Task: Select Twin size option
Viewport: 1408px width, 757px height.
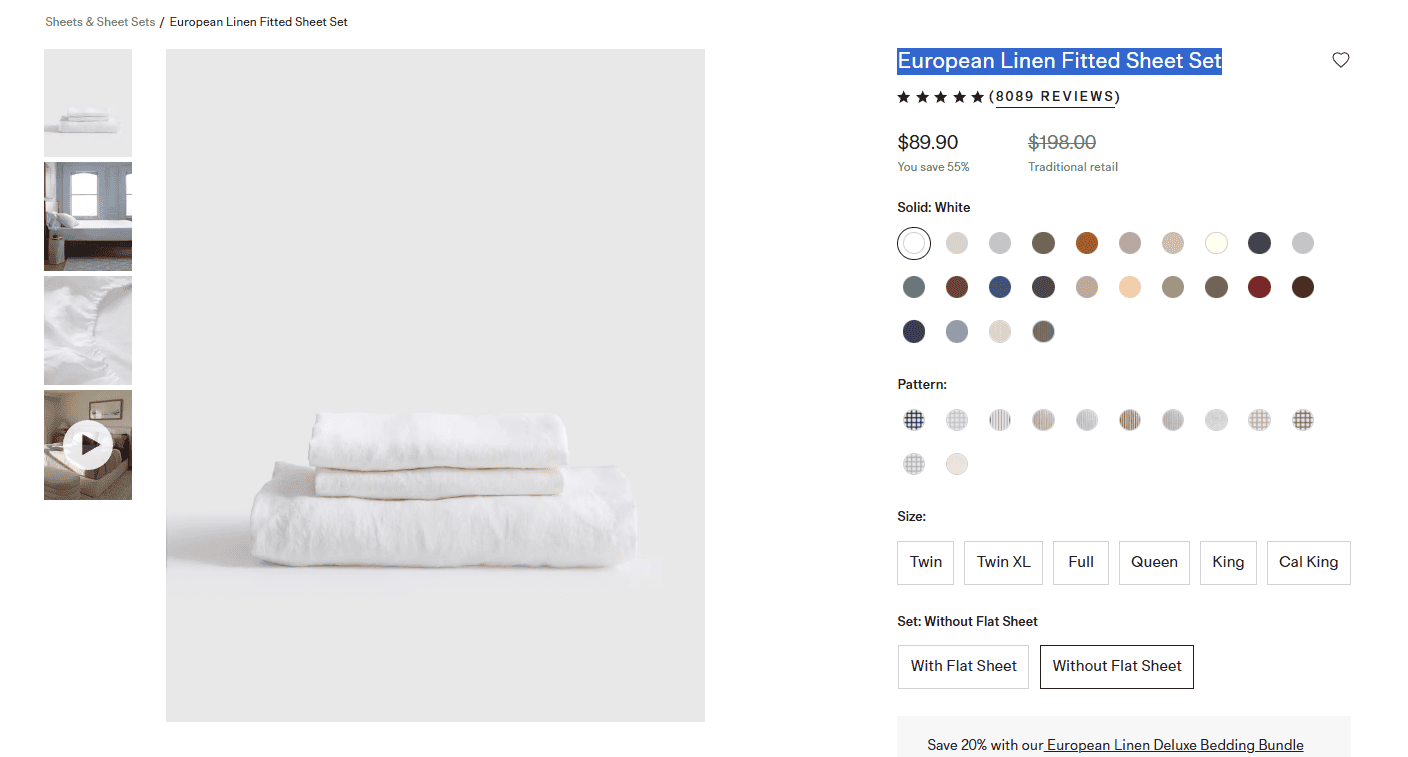Action: point(926,562)
